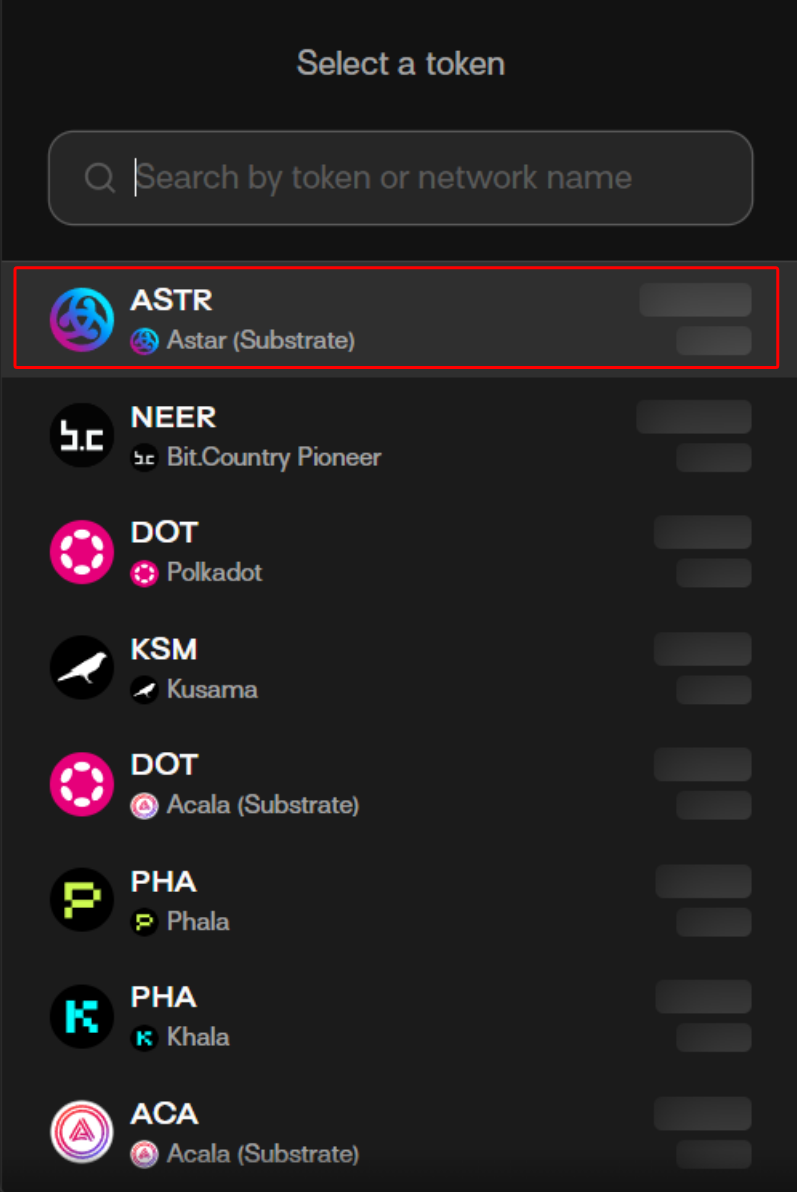The width and height of the screenshot is (797, 1192).
Task: Choose NEER token name label
Action: point(173,416)
